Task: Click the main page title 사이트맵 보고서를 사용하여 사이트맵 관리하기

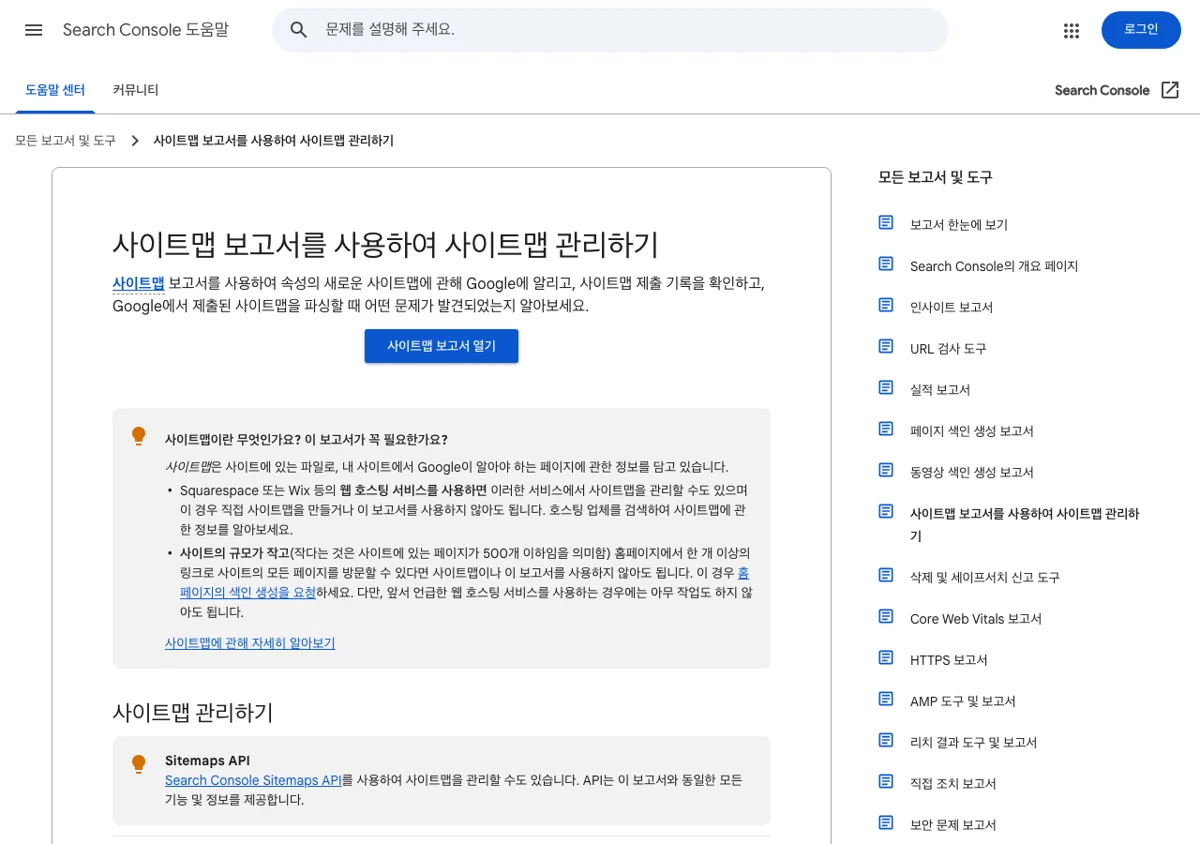Action: tap(385, 245)
